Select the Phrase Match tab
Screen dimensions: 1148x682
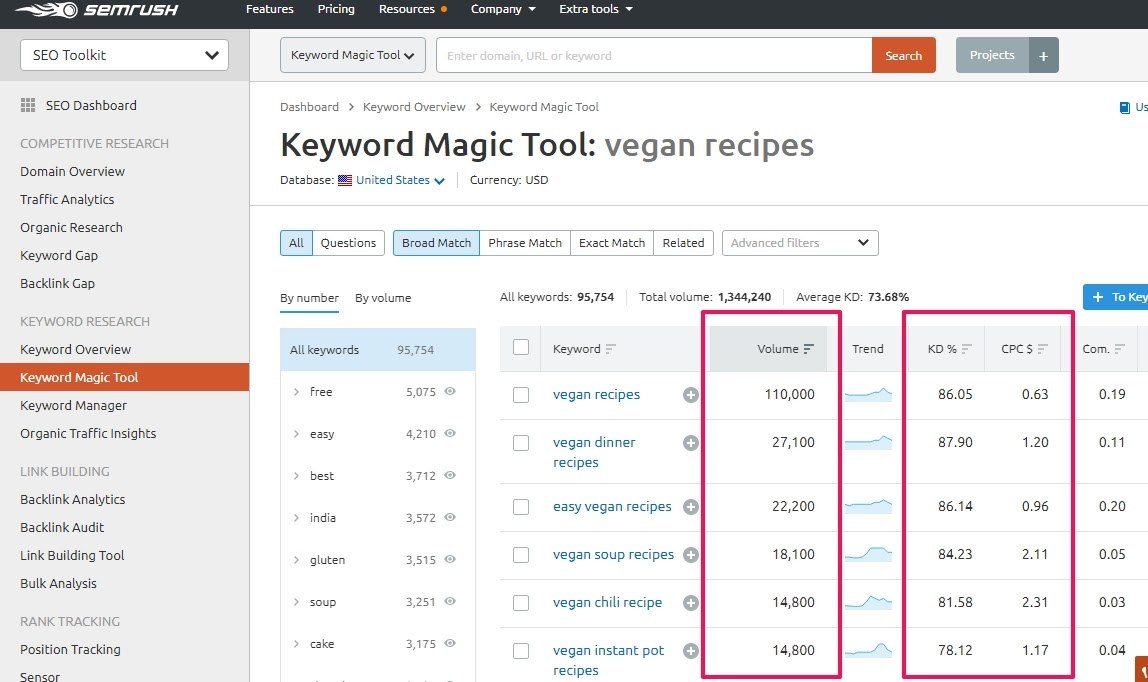pos(525,243)
